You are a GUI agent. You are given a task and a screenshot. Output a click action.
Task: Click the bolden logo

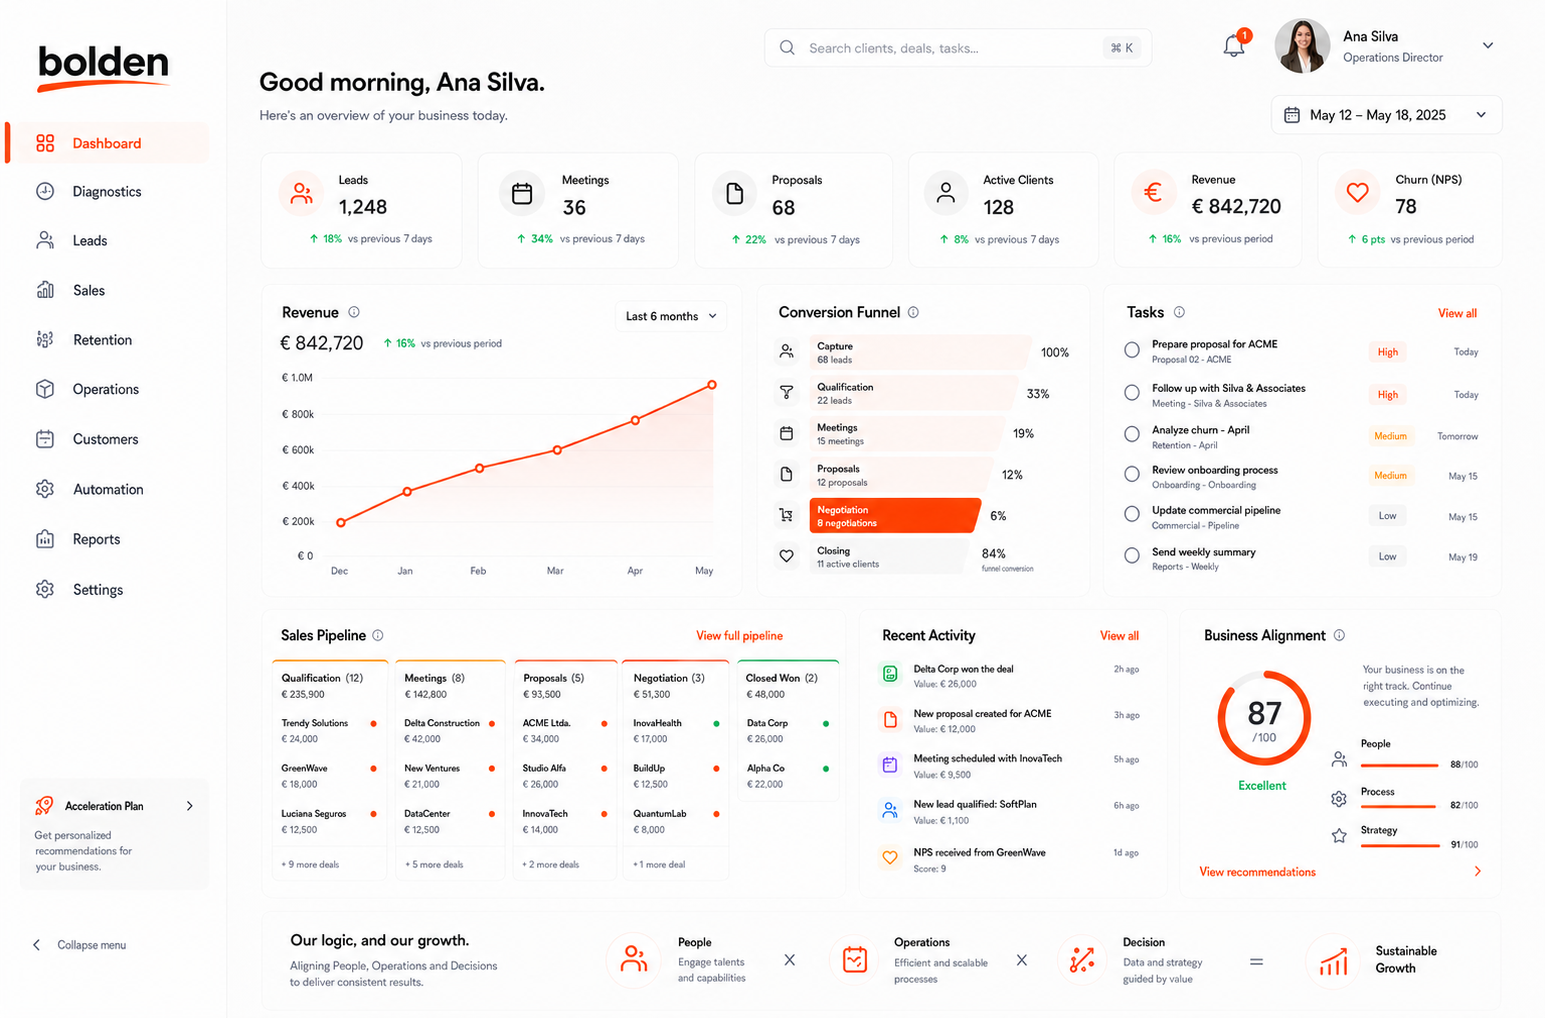coord(104,66)
